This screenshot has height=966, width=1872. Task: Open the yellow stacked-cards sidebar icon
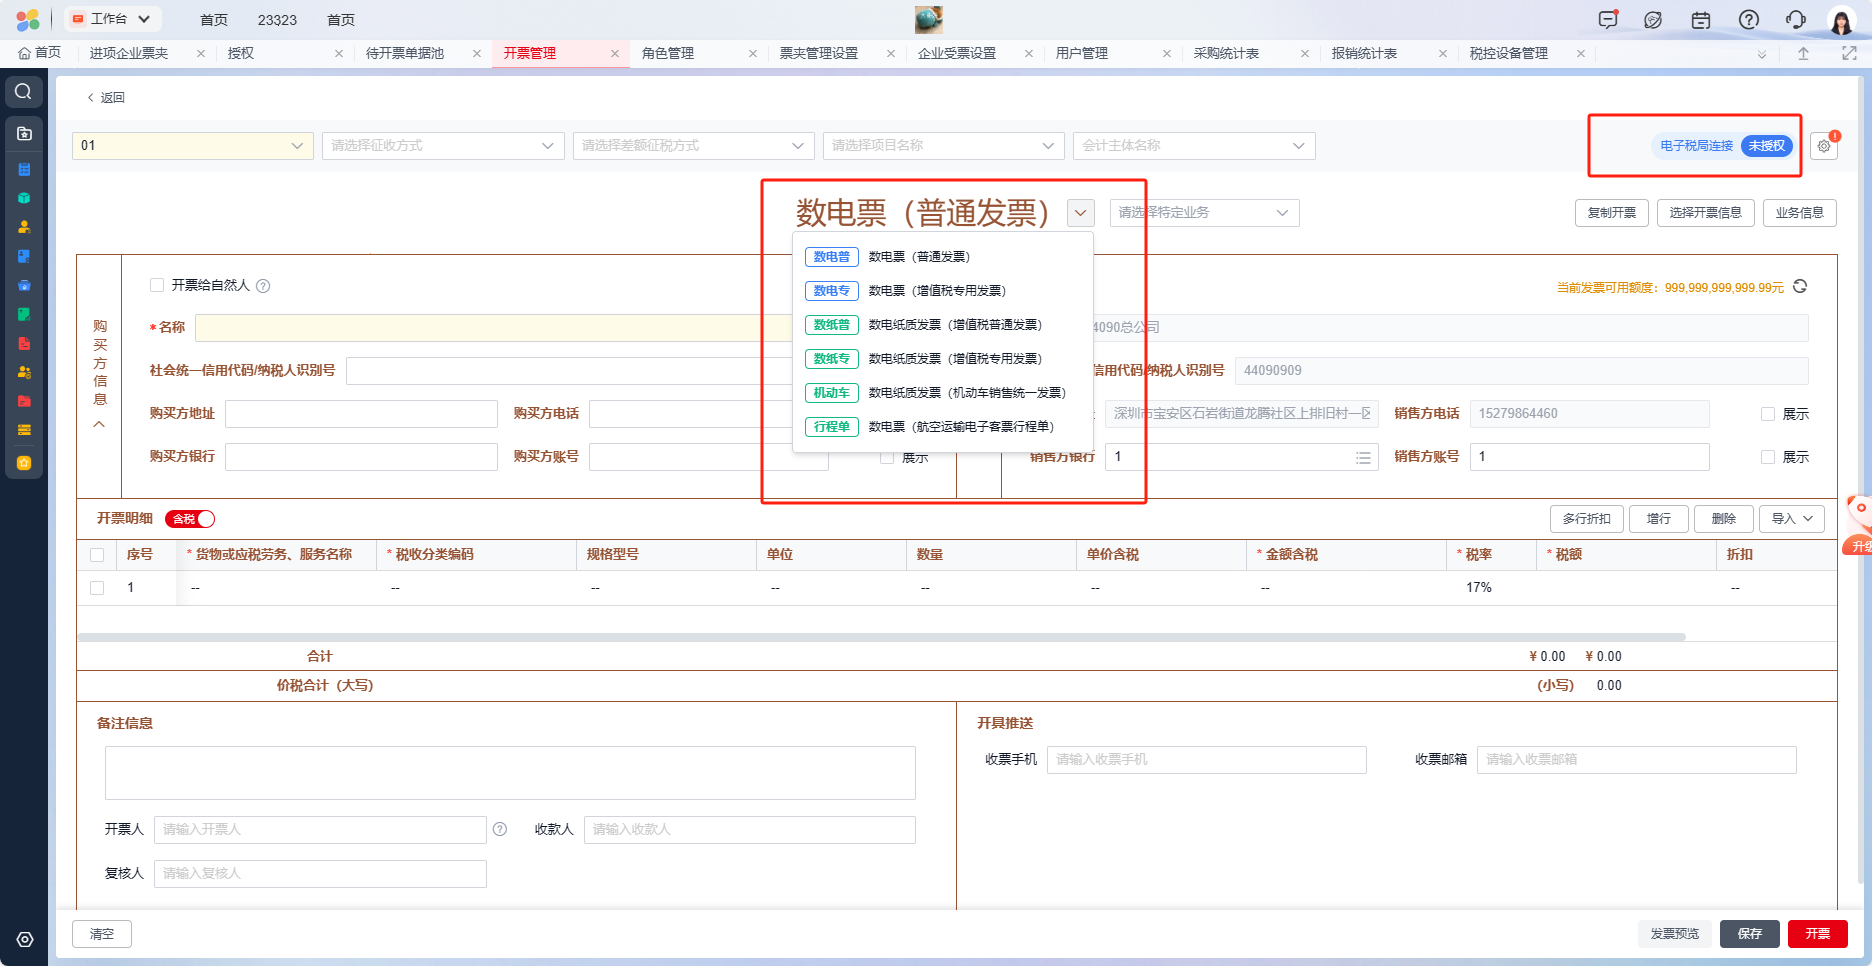pyautogui.click(x=24, y=430)
